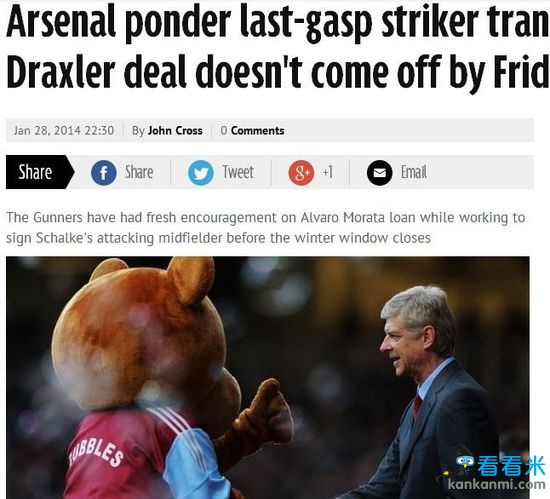Open the 0 Comments link
The height and width of the screenshot is (499, 550).
pyautogui.click(x=252, y=130)
